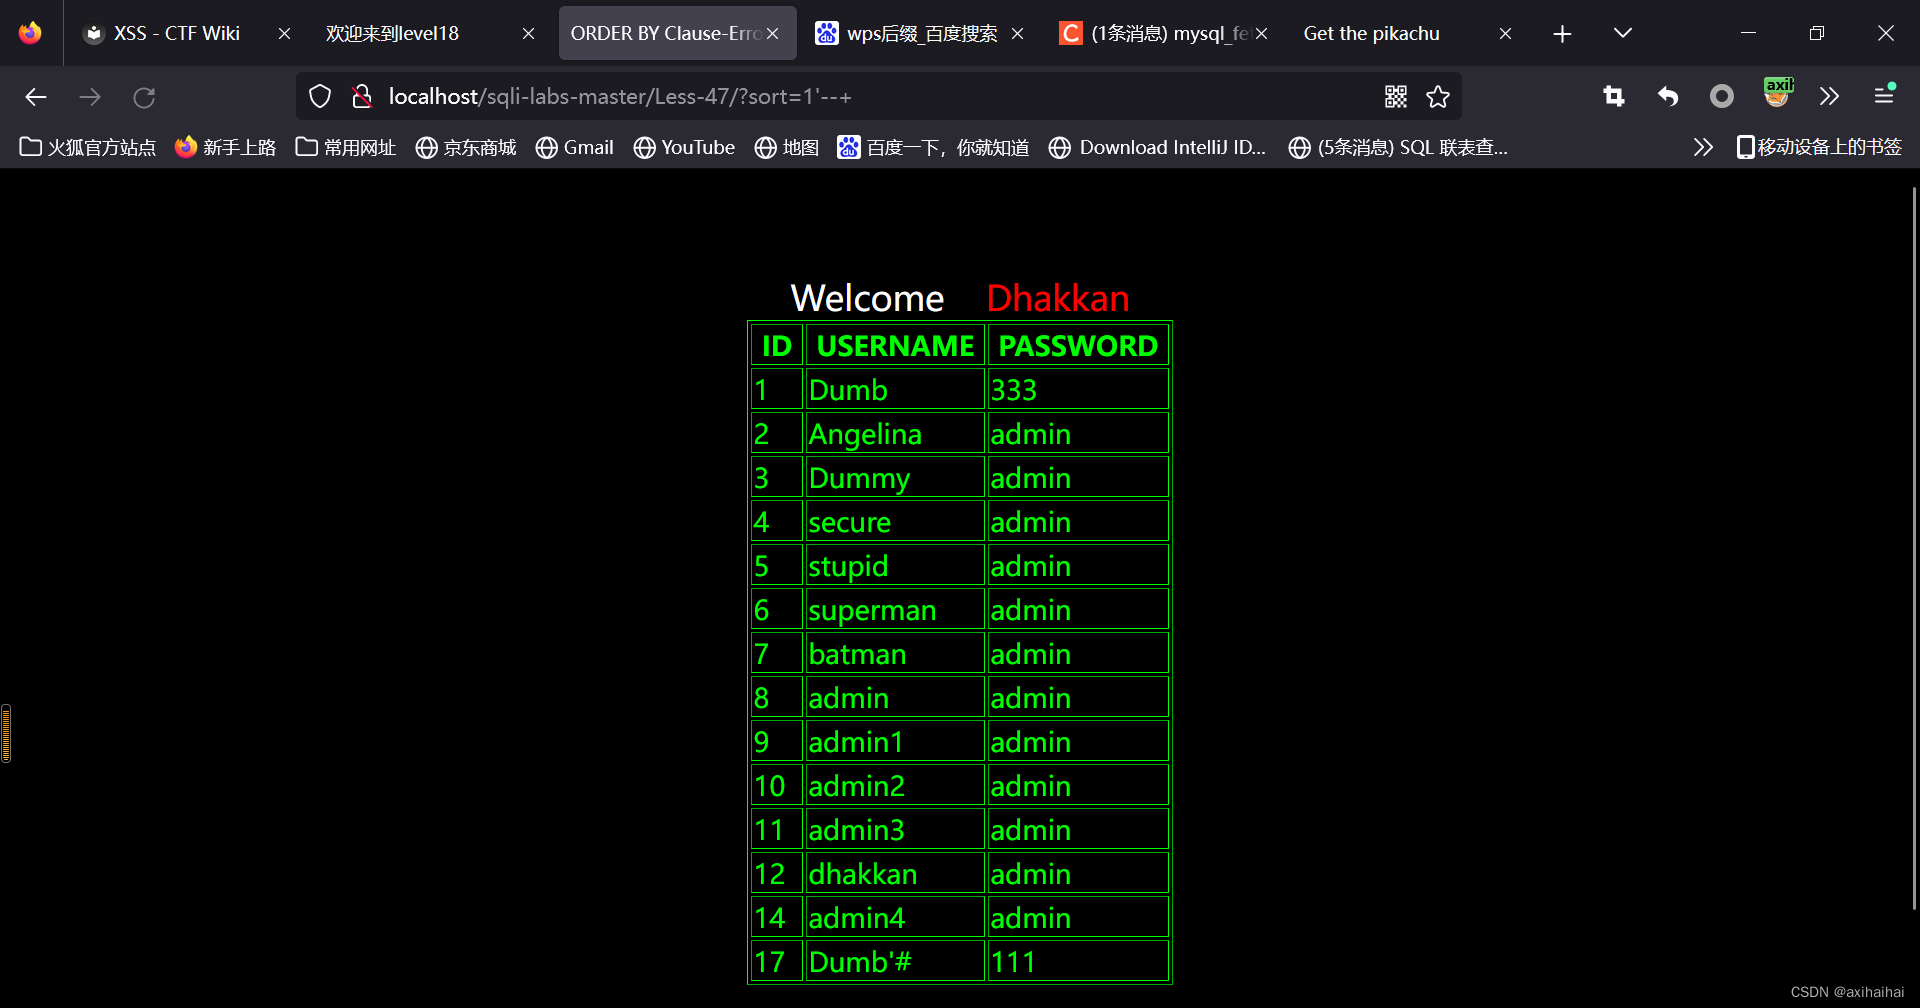This screenshot has width=1920, height=1008.
Task: Open the list all tabs dropdown
Action: (1621, 32)
